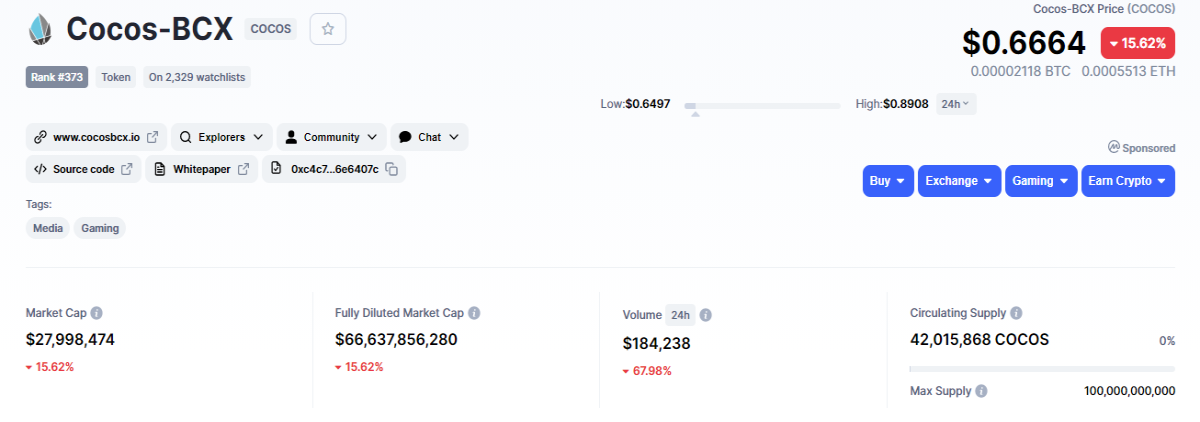This screenshot has height=422, width=1200.
Task: Change the 24h low/high range selector
Action: pyautogui.click(x=956, y=104)
